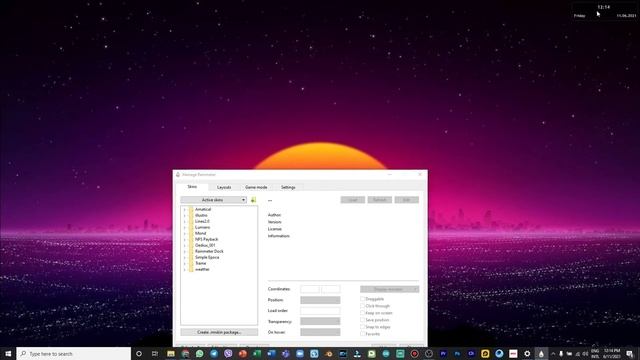Image resolution: width=640 pixels, height=360 pixels.
Task: Click the Edit button
Action: point(407,200)
